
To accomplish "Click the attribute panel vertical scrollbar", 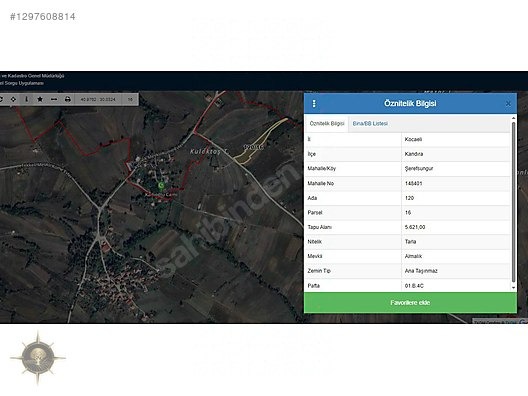I will pyautogui.click(x=514, y=202).
